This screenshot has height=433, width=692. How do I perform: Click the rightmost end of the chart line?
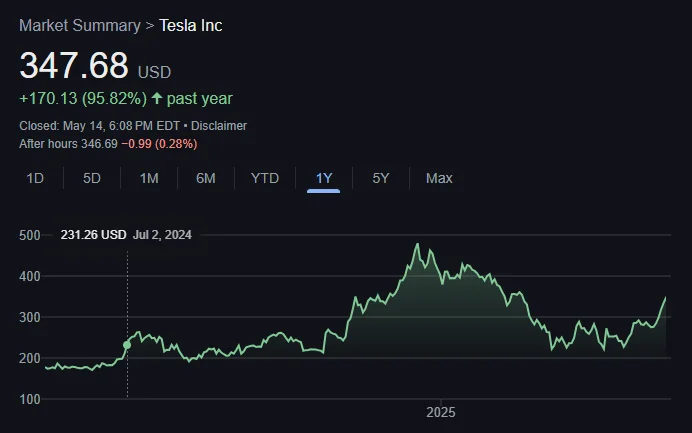666,298
